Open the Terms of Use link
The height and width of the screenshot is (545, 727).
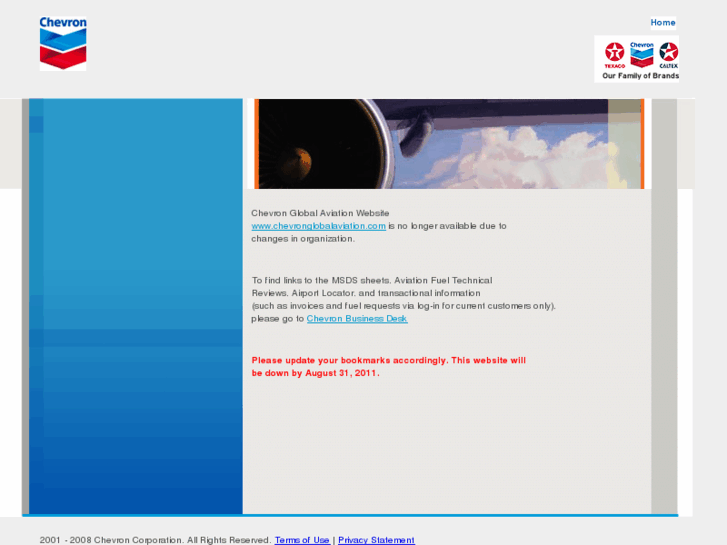302,540
